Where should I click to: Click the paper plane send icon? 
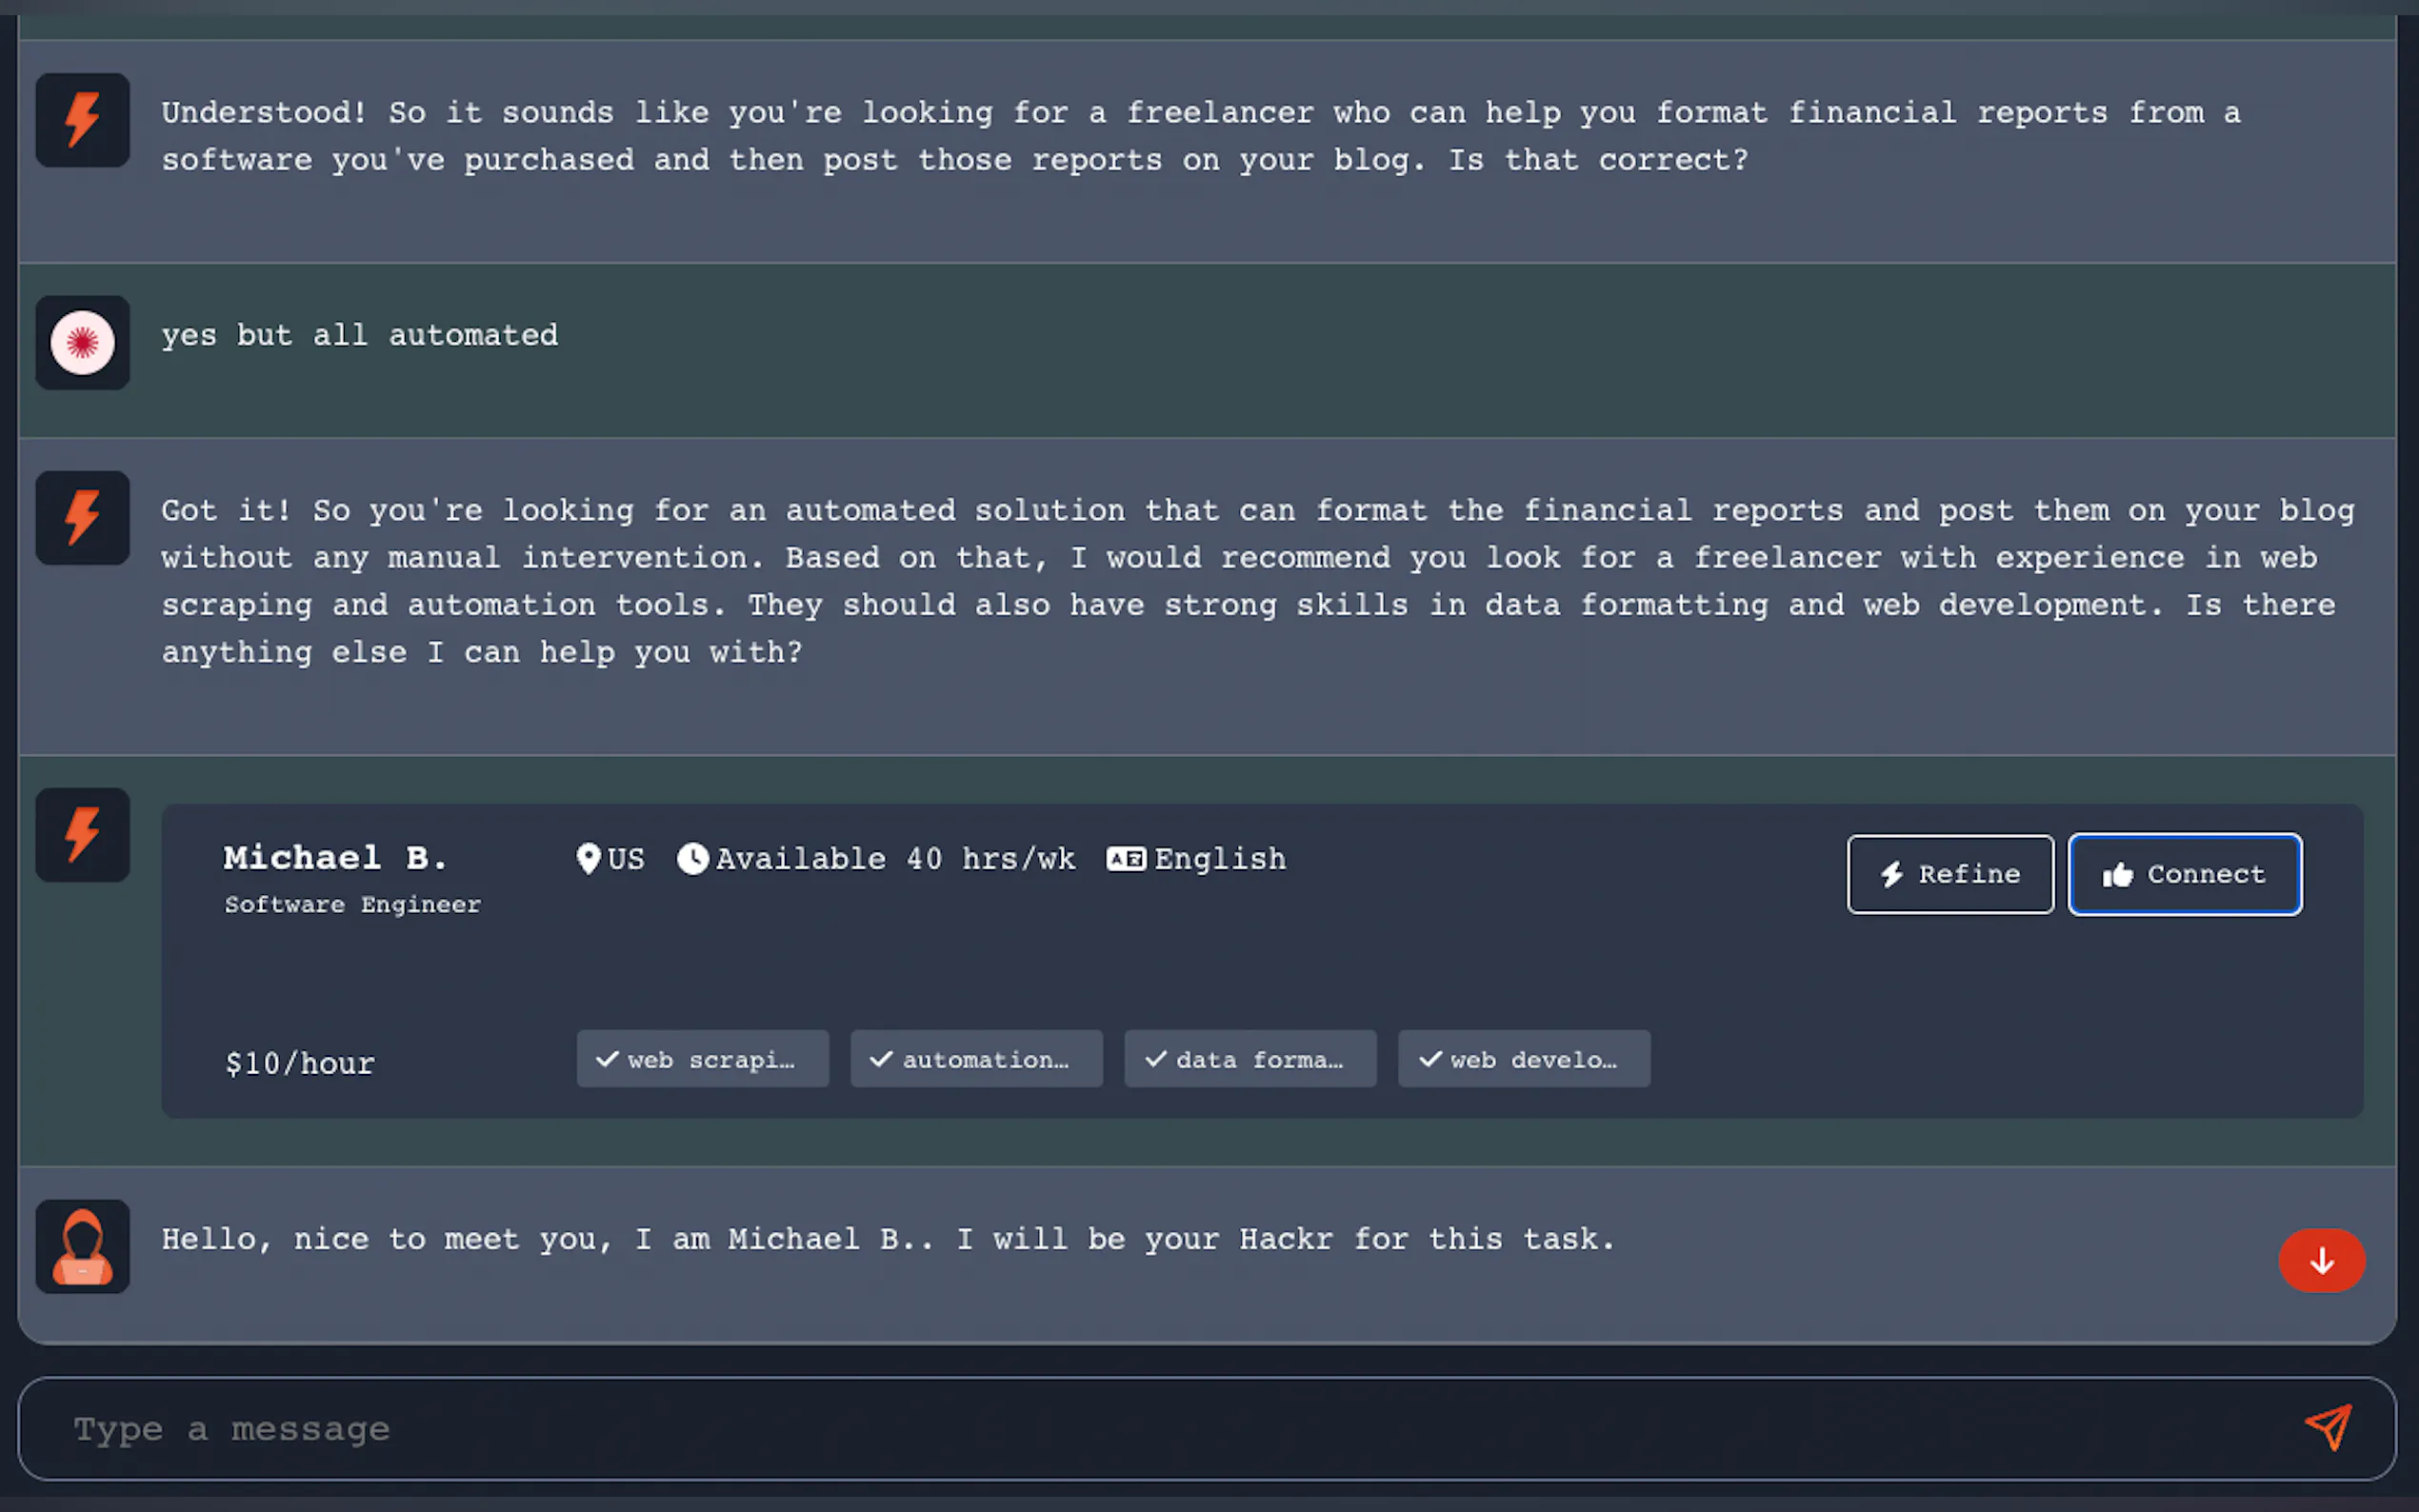[2328, 1427]
